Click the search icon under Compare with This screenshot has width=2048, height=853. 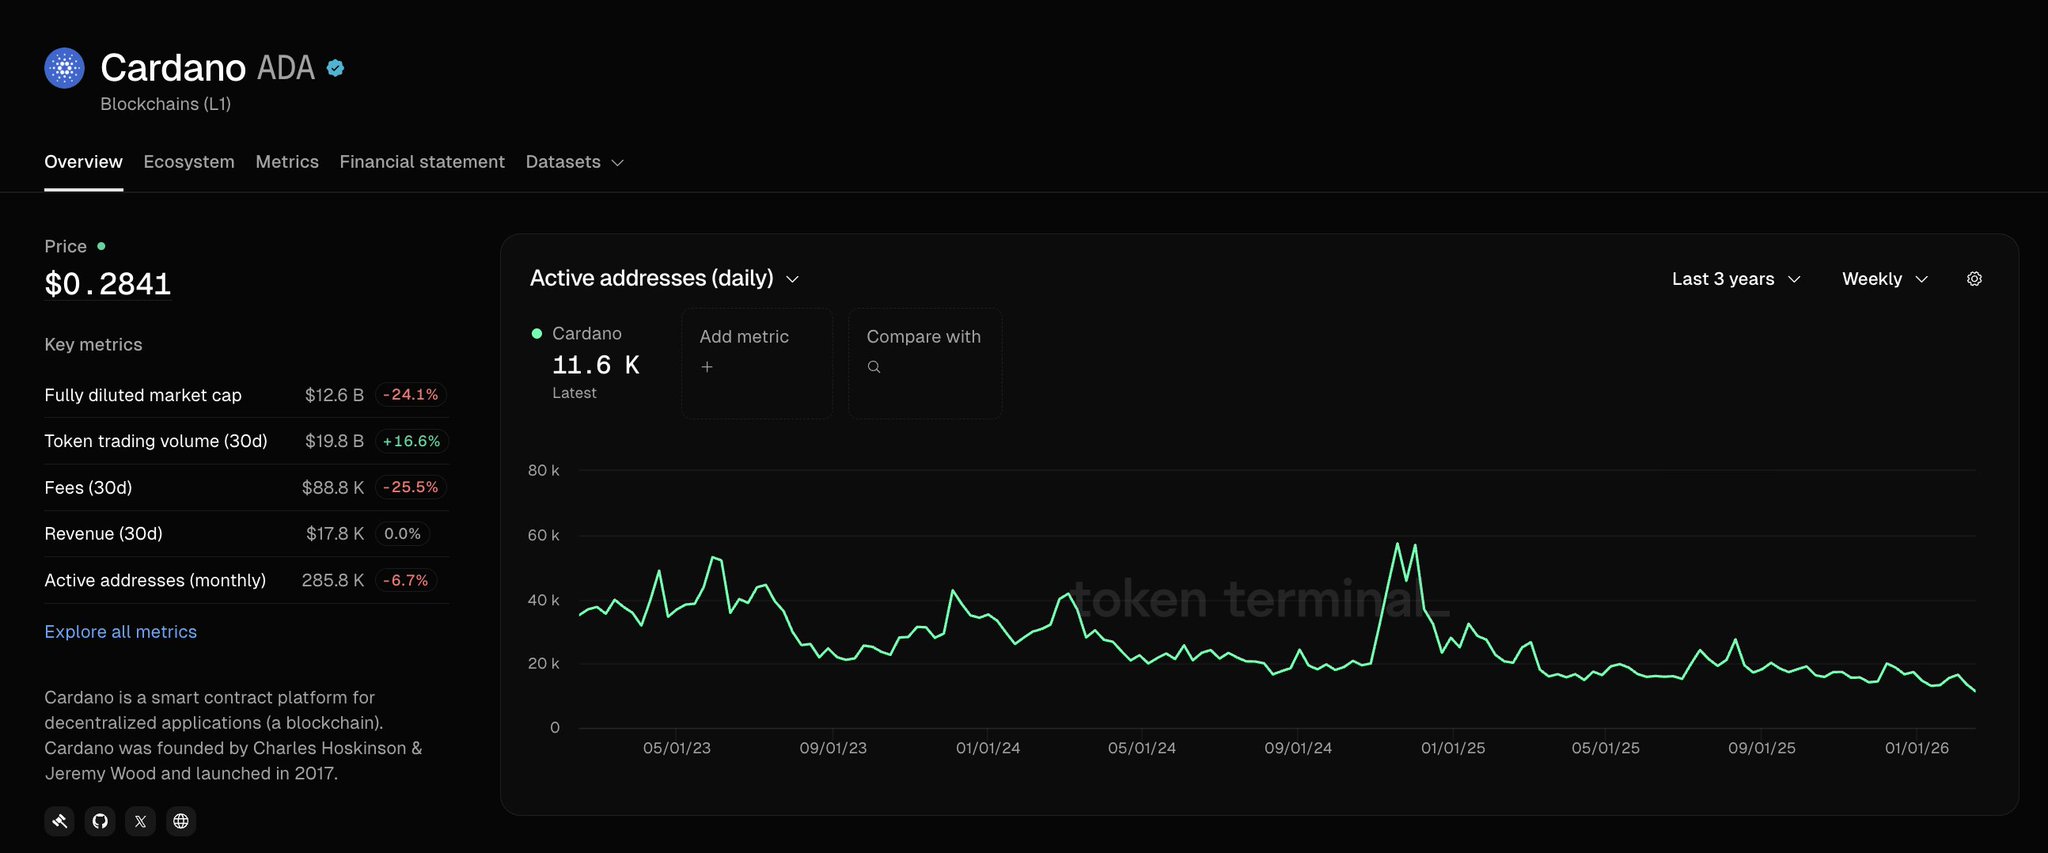874,367
